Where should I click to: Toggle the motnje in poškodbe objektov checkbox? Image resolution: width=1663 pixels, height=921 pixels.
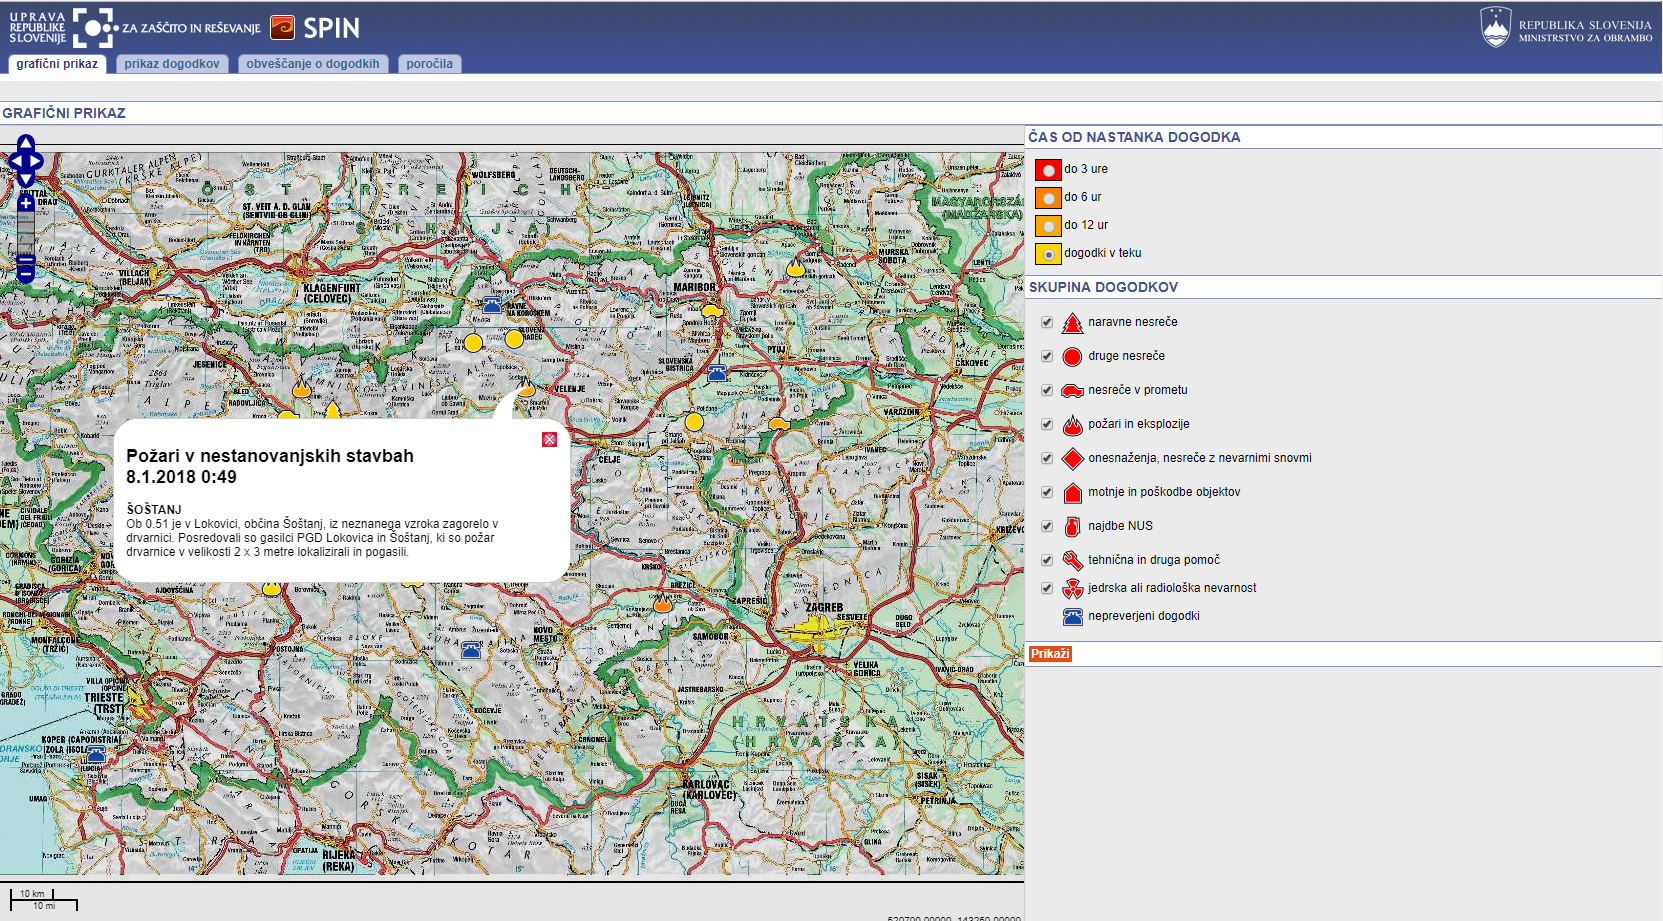(1047, 492)
